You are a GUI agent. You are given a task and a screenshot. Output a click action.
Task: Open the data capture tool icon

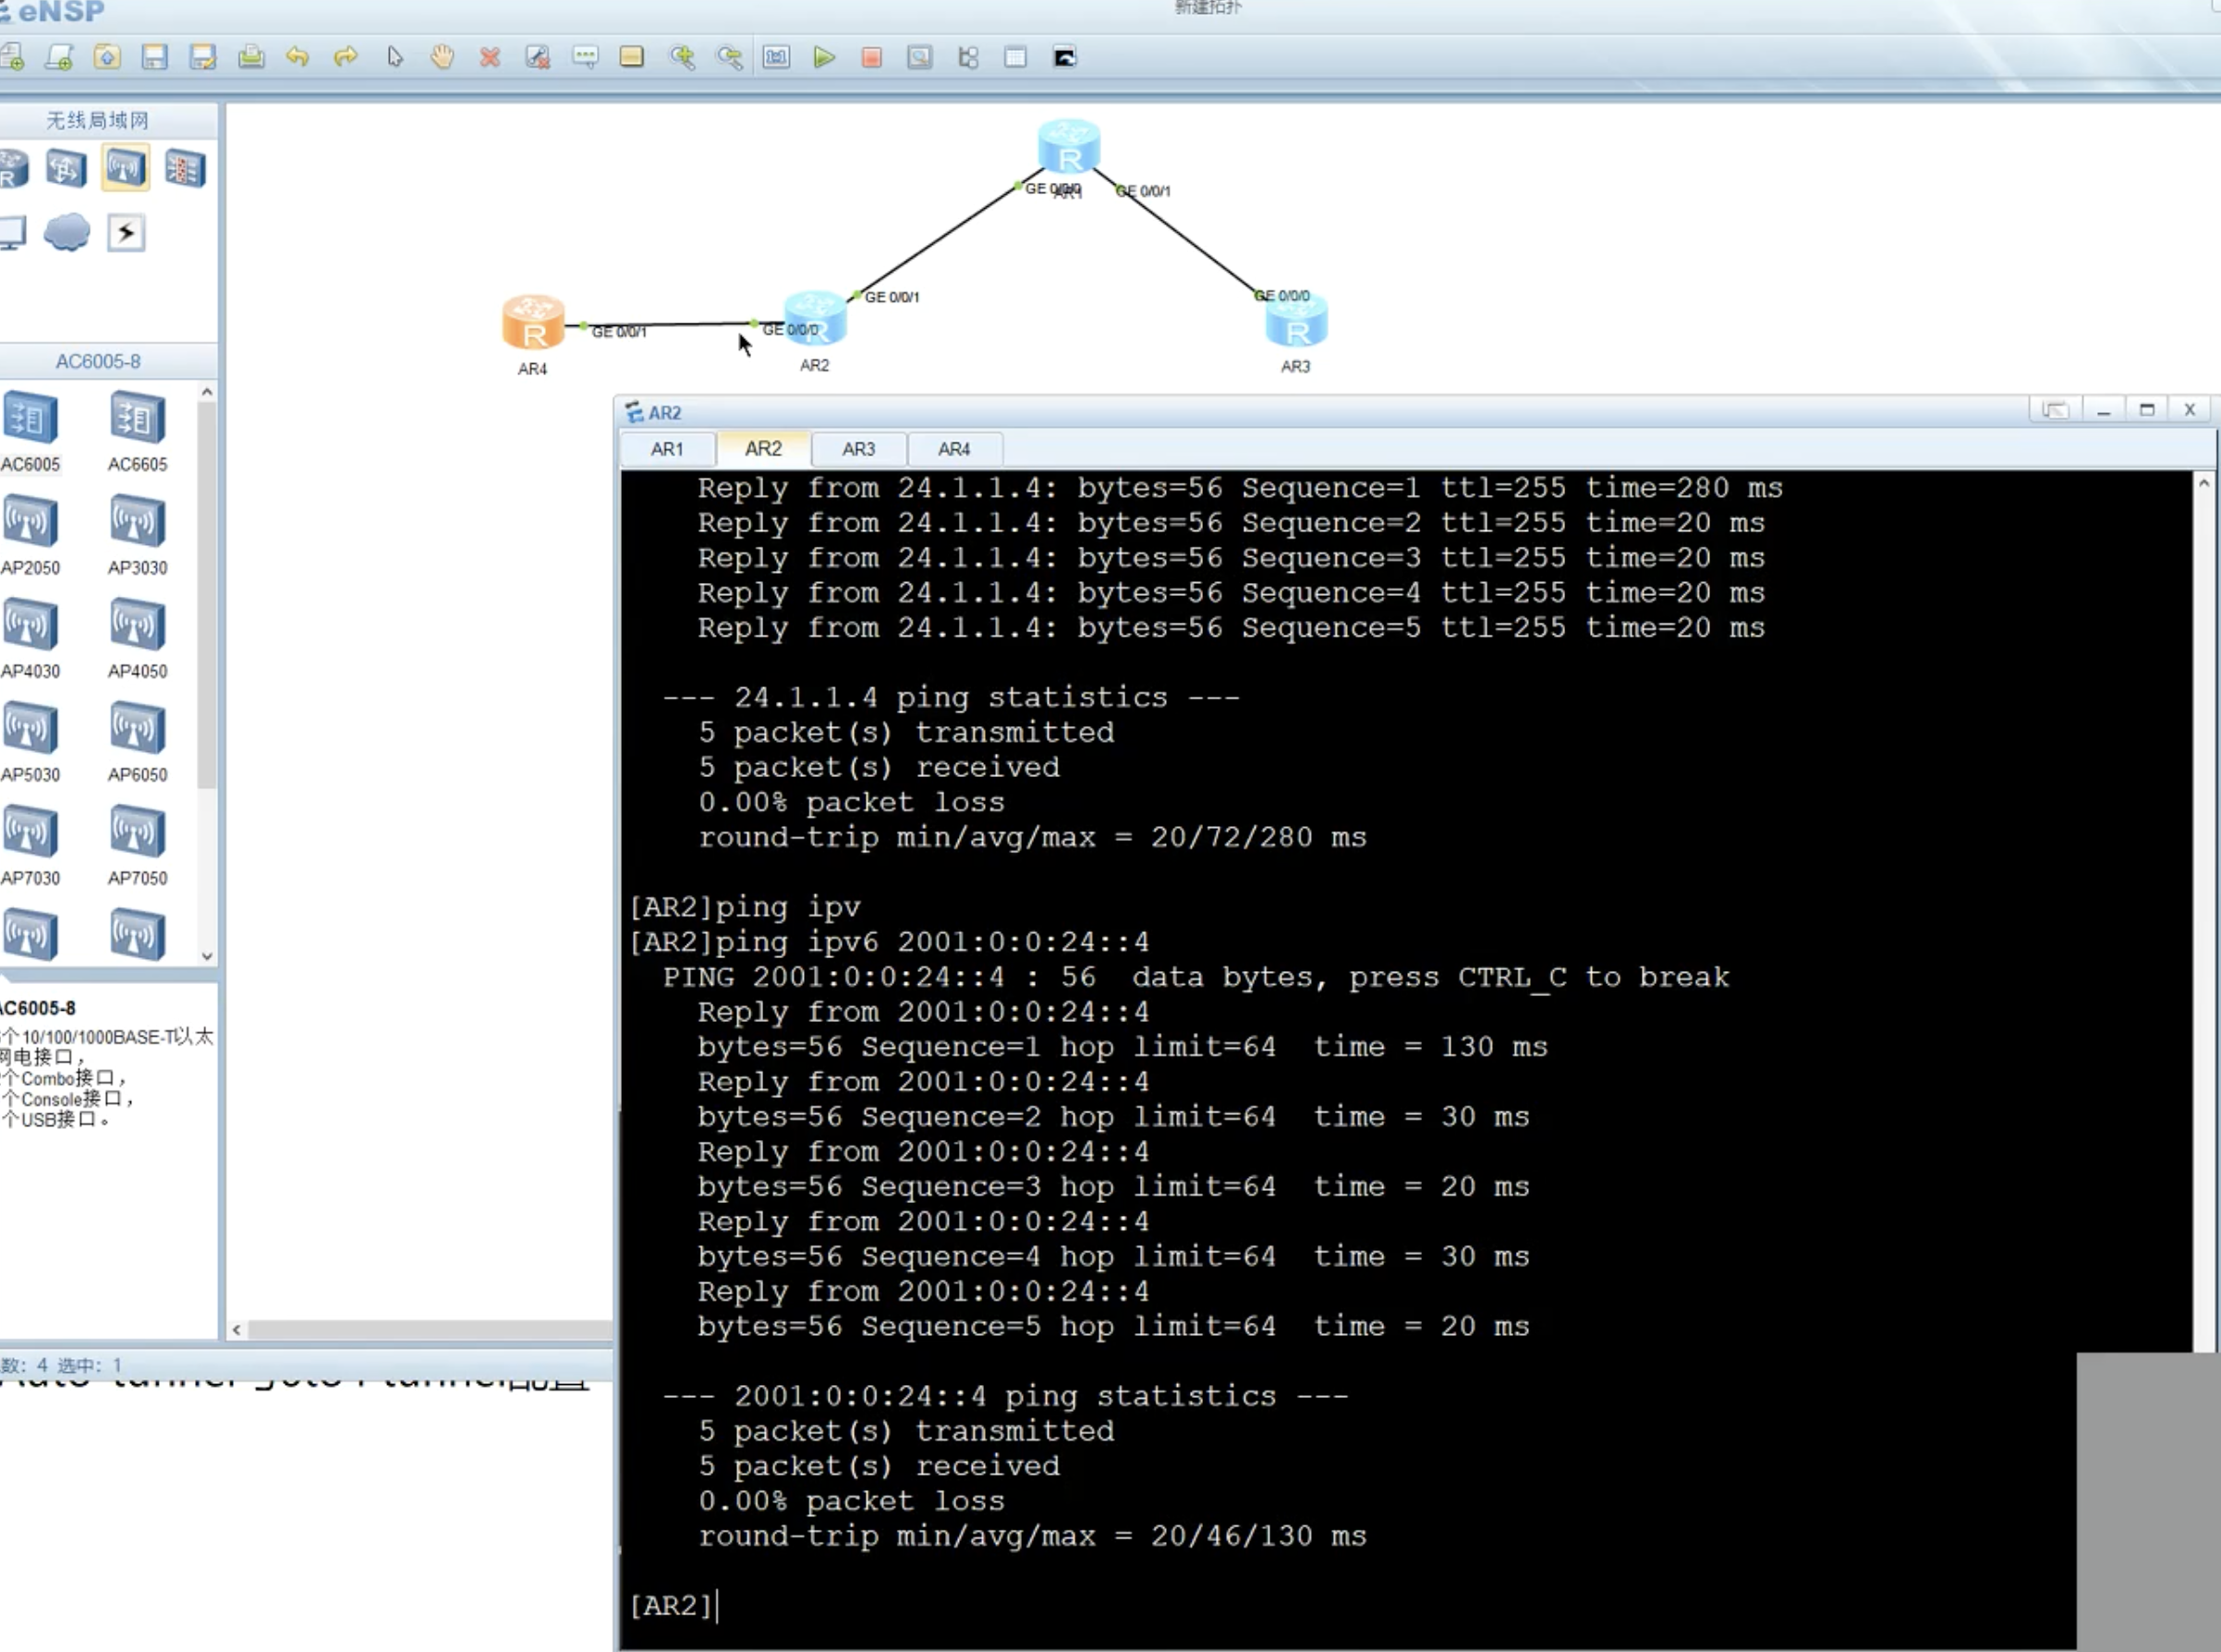(920, 57)
